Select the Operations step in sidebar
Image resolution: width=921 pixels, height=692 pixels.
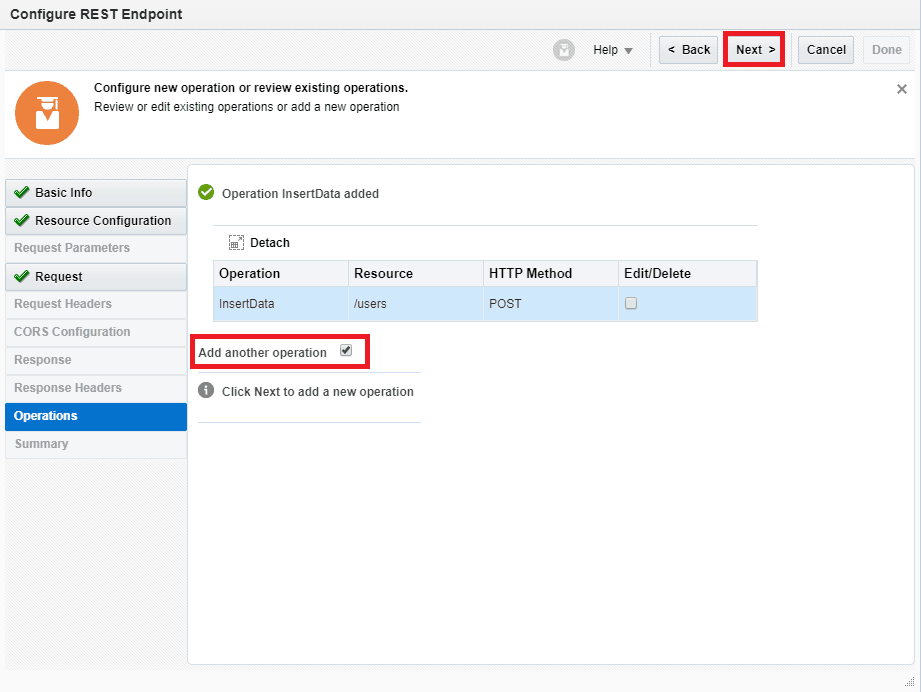click(95, 416)
